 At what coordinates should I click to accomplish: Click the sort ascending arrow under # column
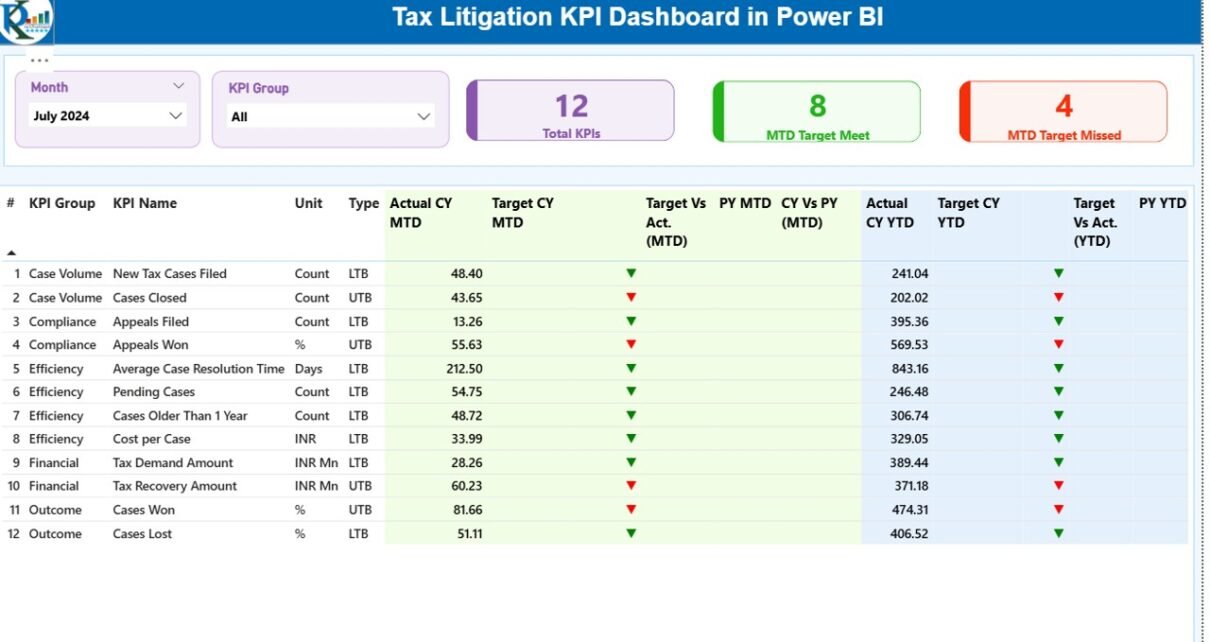[x=11, y=253]
